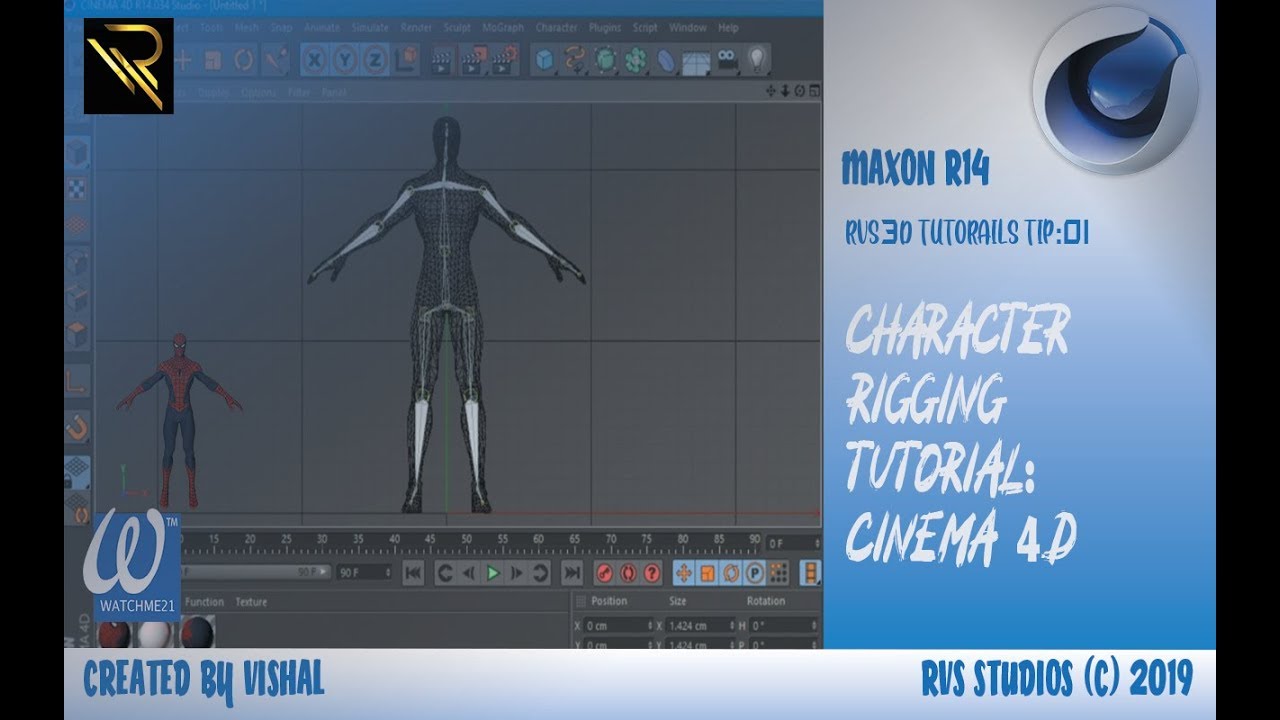The height and width of the screenshot is (720, 1280).
Task: Toggle Snap magnet icon
Action: point(77,429)
